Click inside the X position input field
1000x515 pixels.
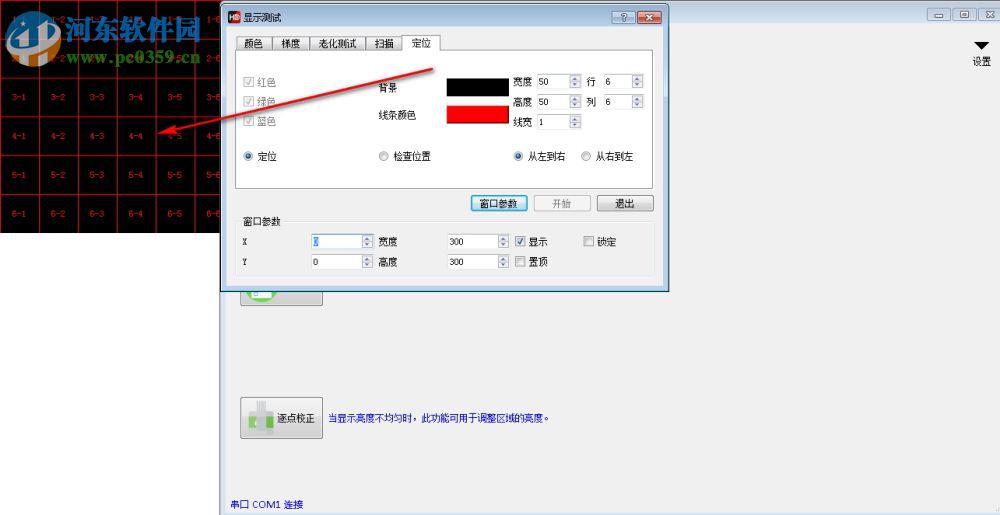click(336, 242)
